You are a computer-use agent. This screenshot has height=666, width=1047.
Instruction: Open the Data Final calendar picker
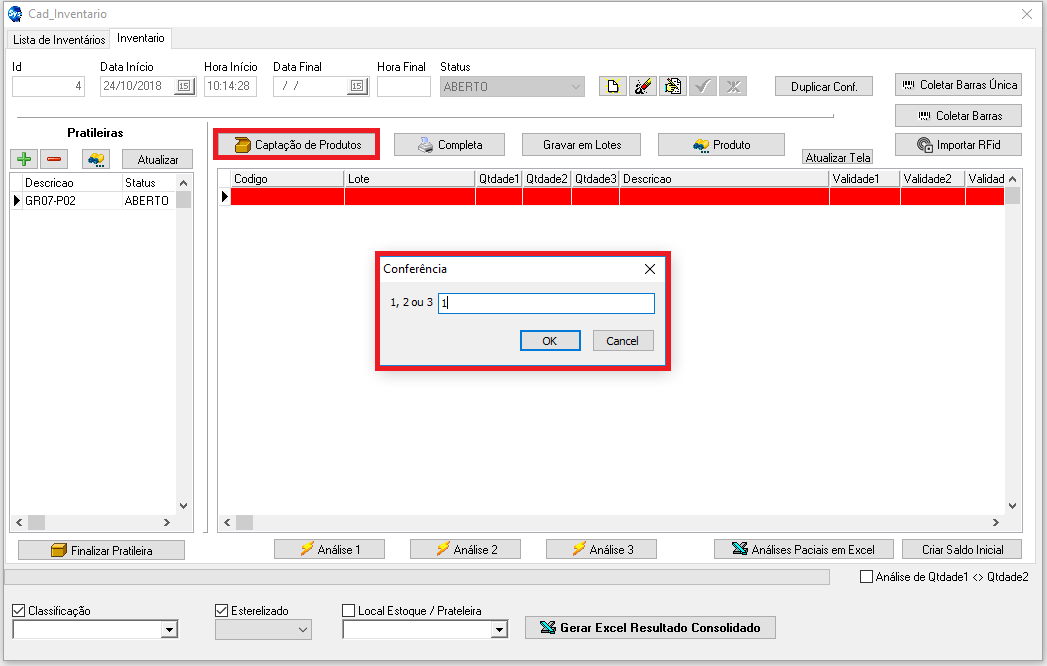coord(357,87)
